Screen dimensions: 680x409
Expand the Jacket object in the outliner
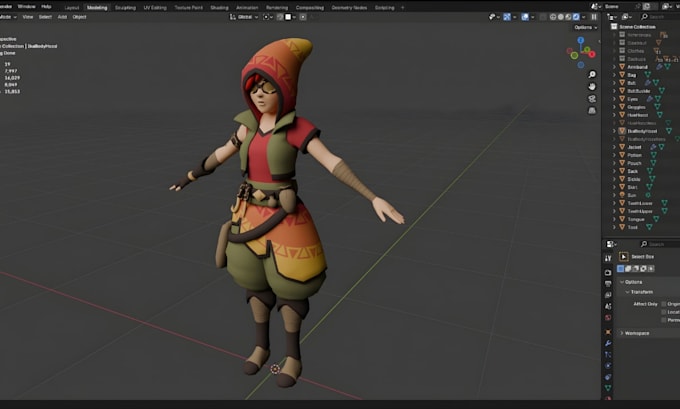coord(614,147)
